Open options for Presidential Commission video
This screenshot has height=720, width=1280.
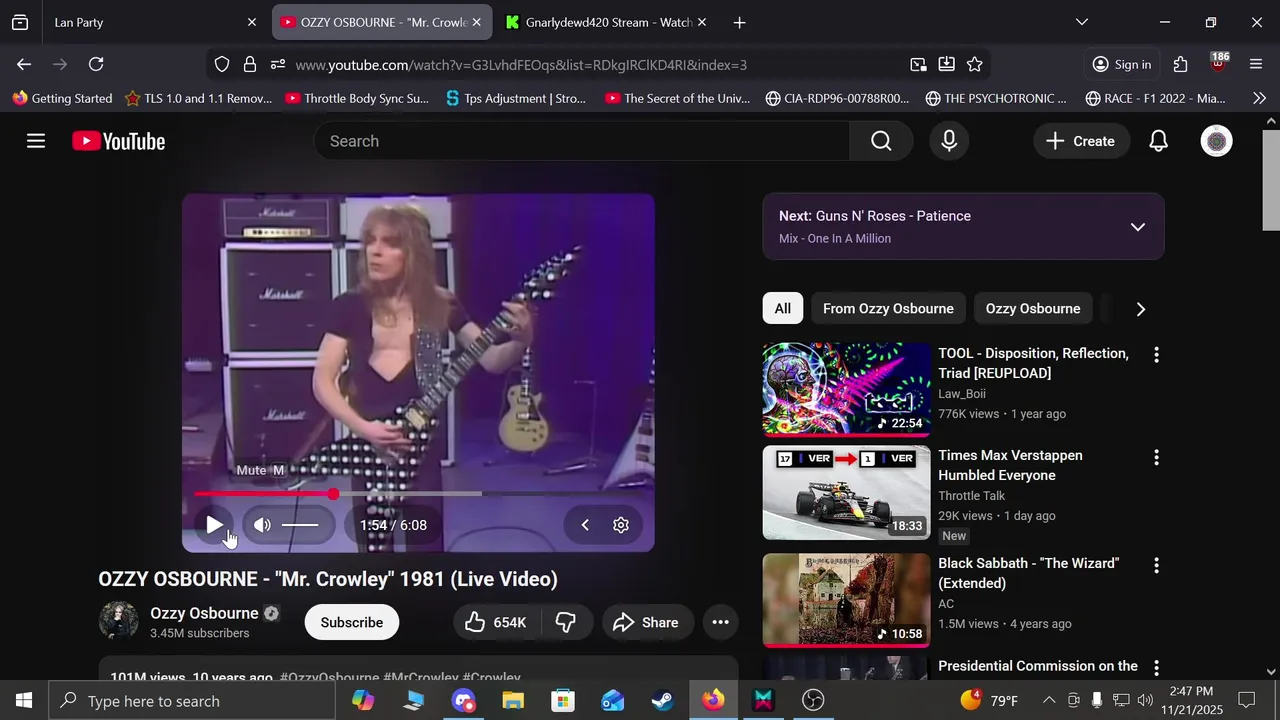[x=1156, y=667]
